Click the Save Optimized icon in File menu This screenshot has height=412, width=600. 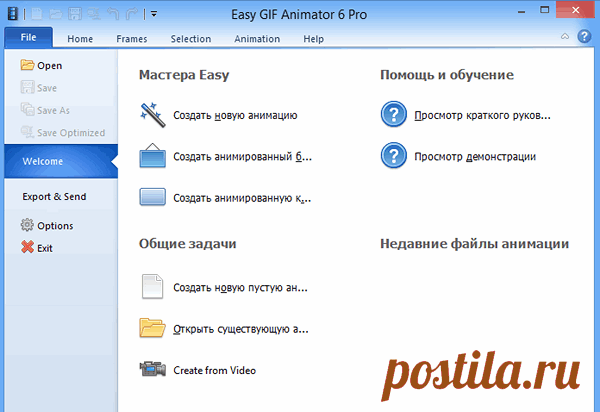point(27,132)
